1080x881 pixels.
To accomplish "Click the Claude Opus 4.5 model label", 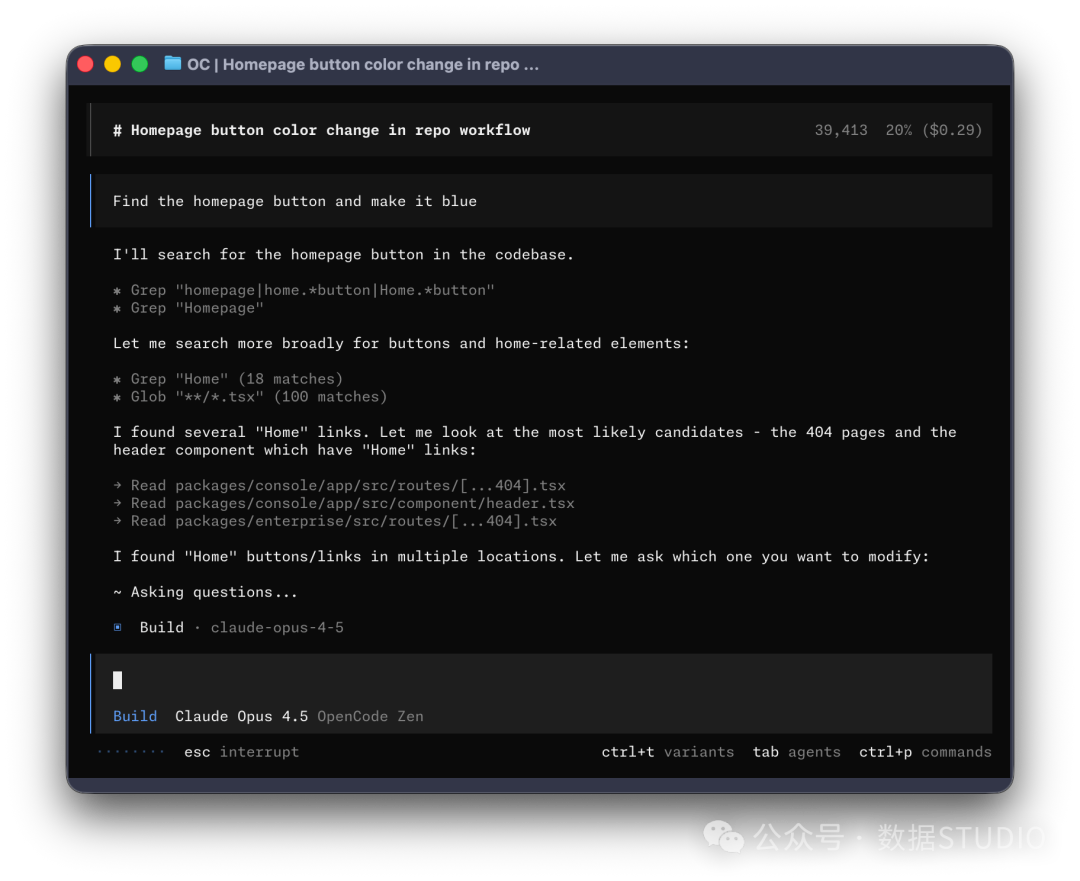I will (241, 716).
